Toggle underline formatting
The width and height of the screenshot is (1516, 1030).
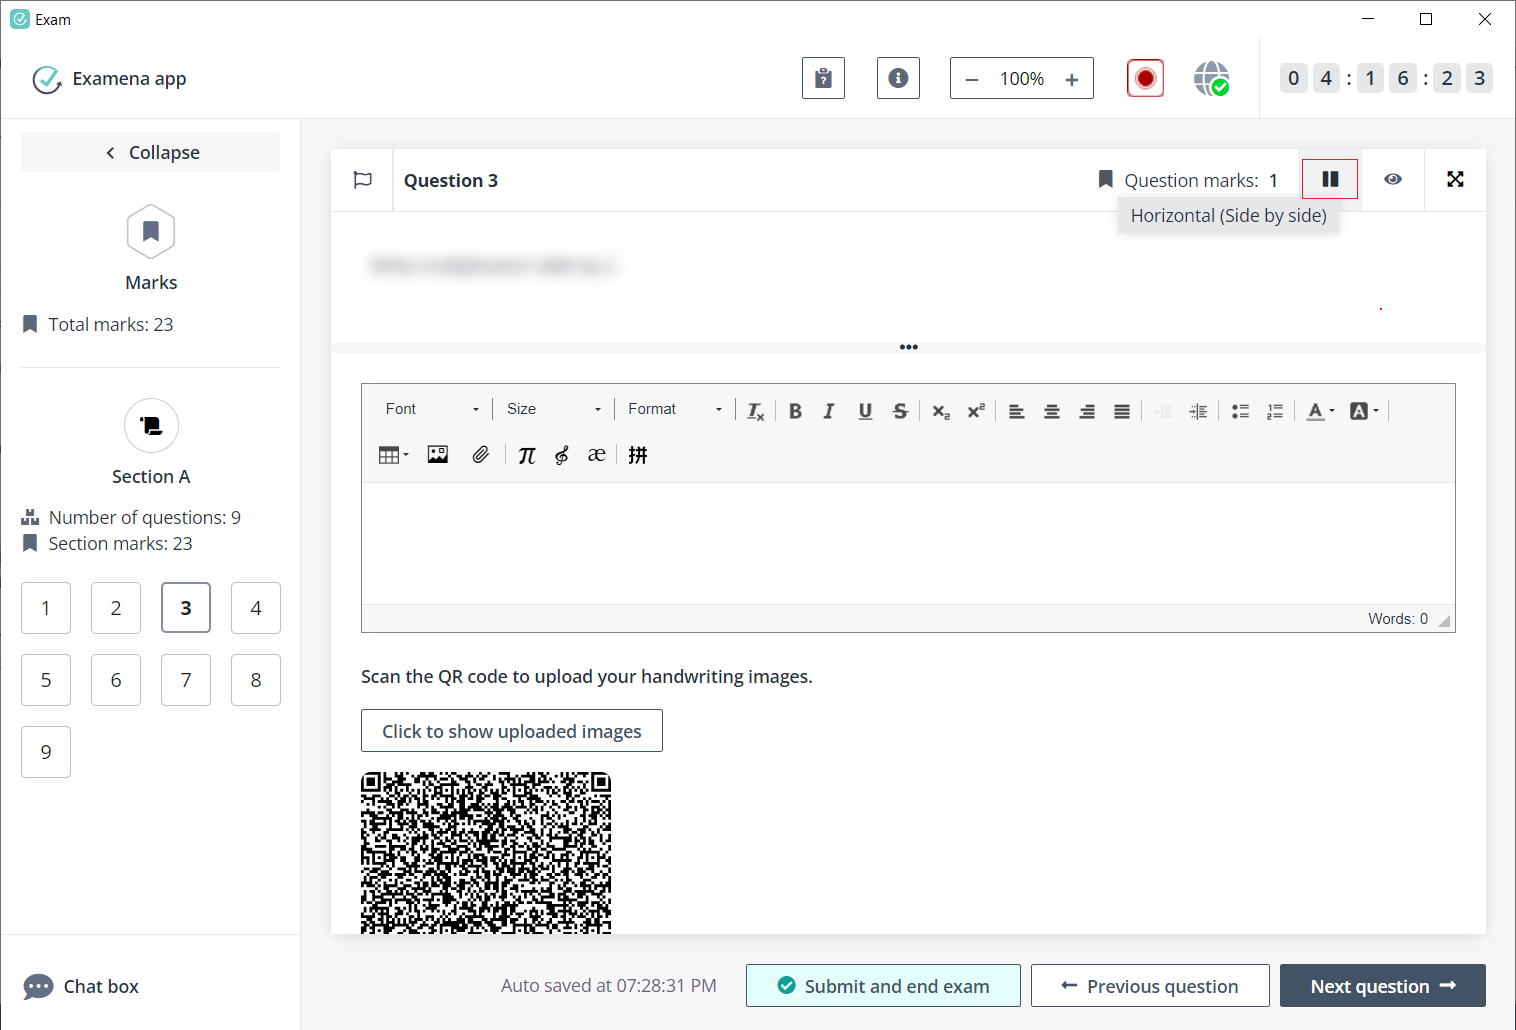tap(865, 411)
